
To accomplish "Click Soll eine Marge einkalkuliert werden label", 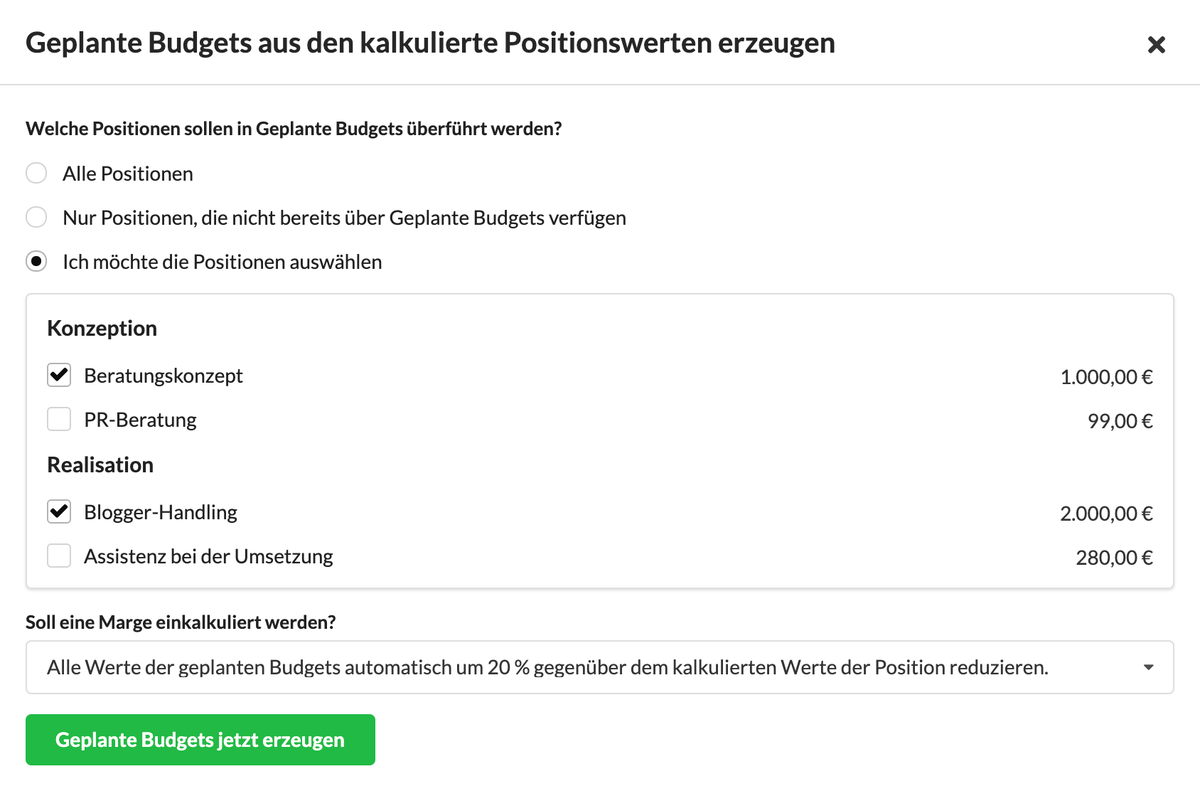I will (180, 622).
